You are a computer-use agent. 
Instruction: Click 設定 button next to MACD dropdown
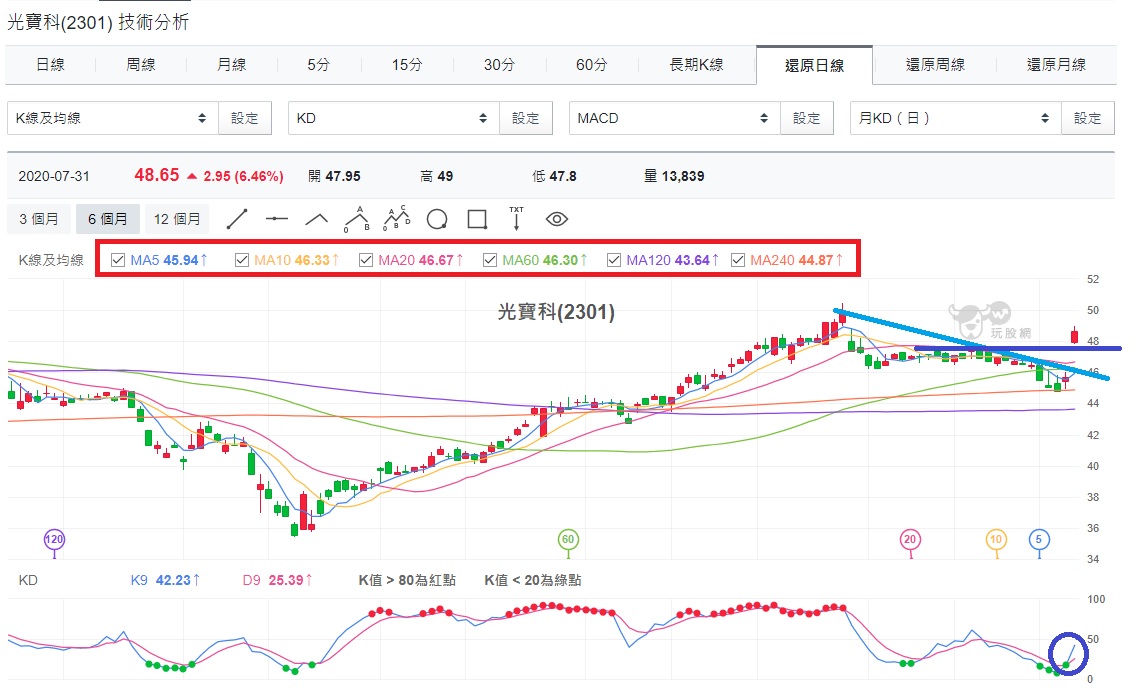click(x=806, y=118)
